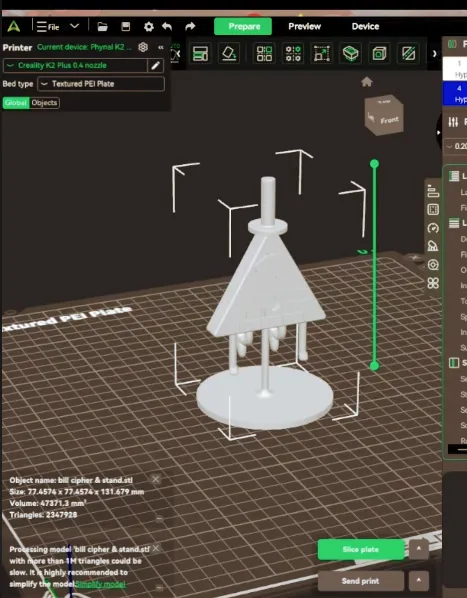Open the Creality K2 Plus 0.4 nozzle dropdown
467x598 pixels.
click(x=75, y=65)
